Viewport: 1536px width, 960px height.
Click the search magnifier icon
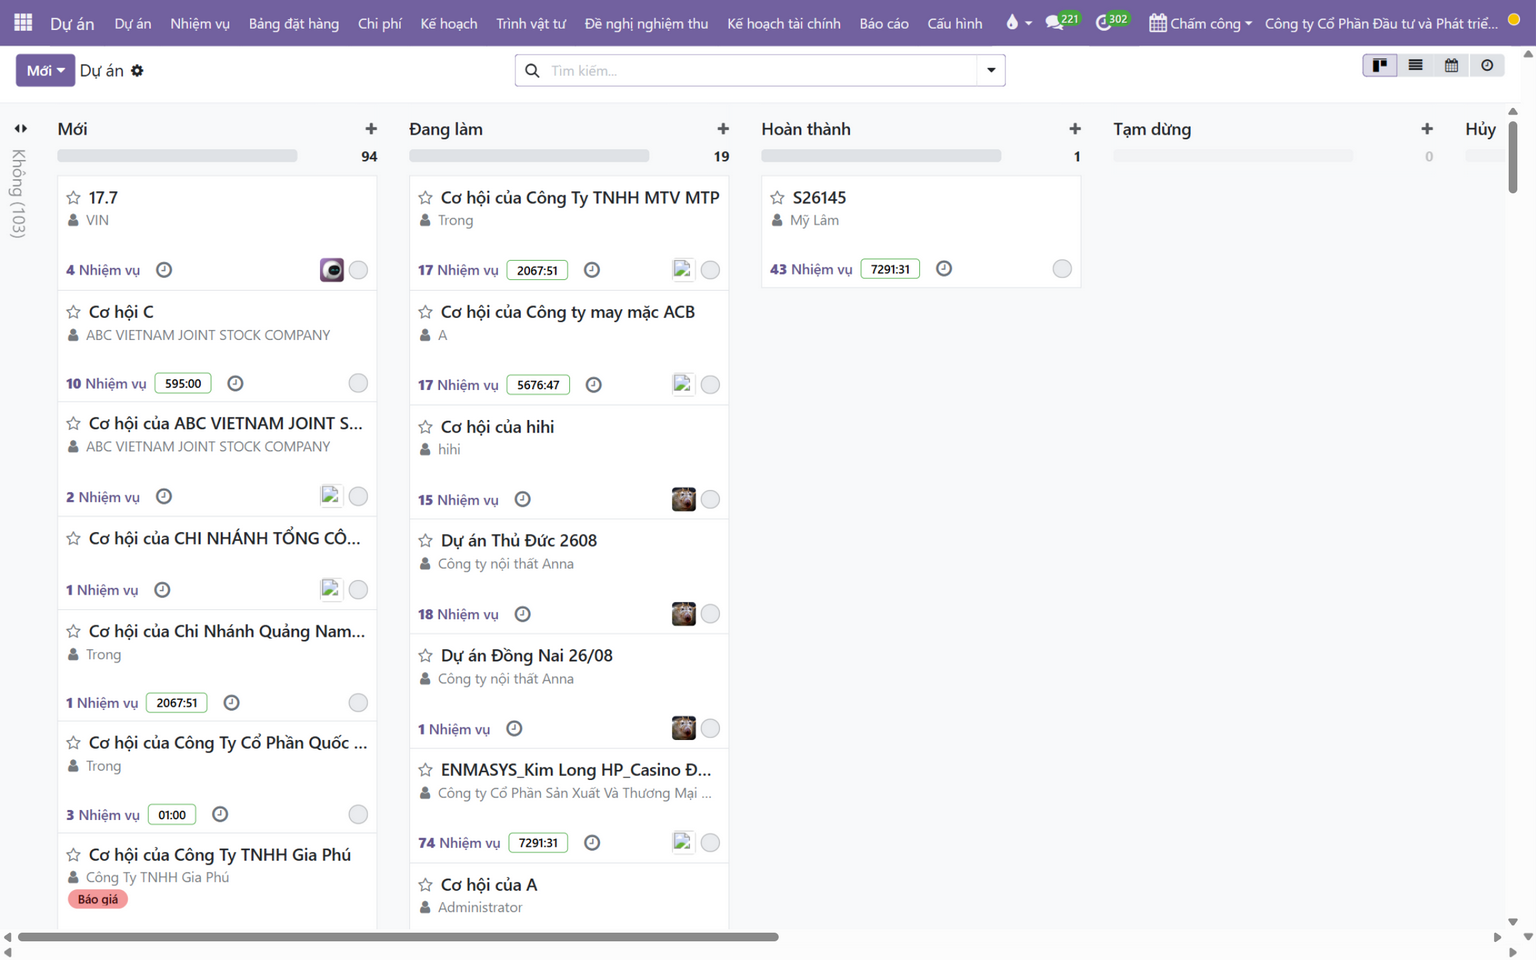point(532,71)
